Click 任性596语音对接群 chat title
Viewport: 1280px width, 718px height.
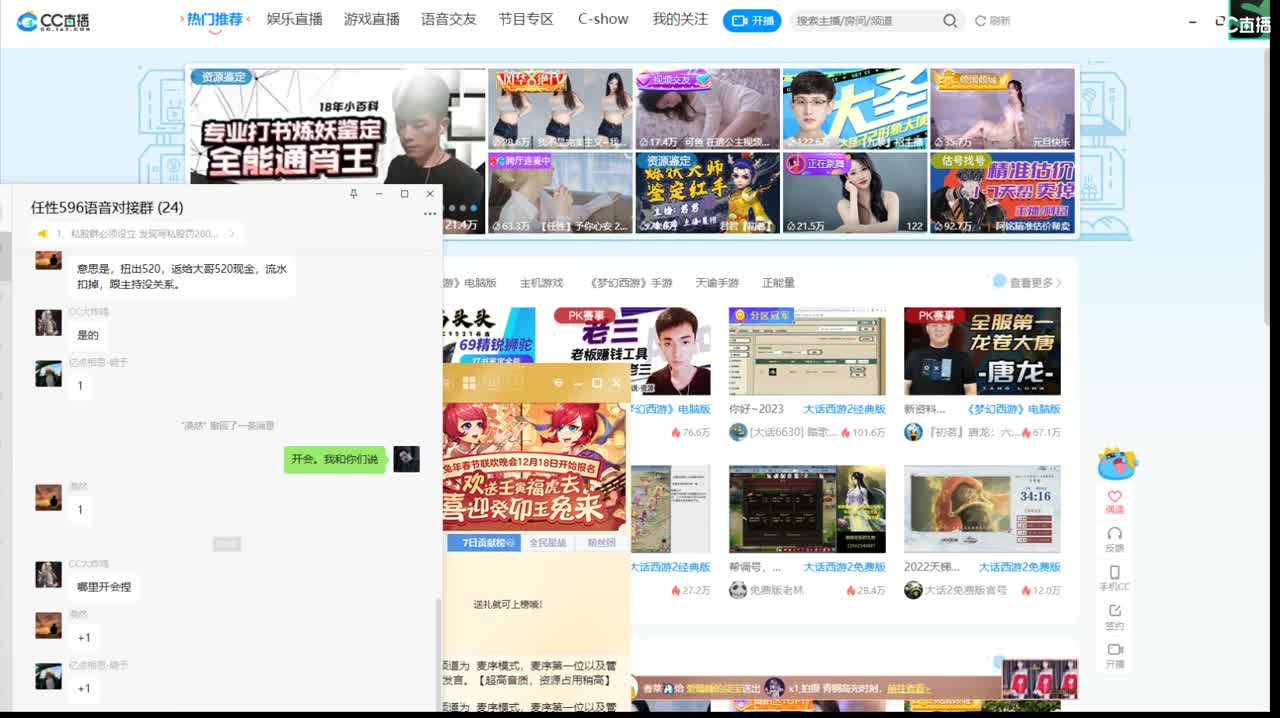107,208
